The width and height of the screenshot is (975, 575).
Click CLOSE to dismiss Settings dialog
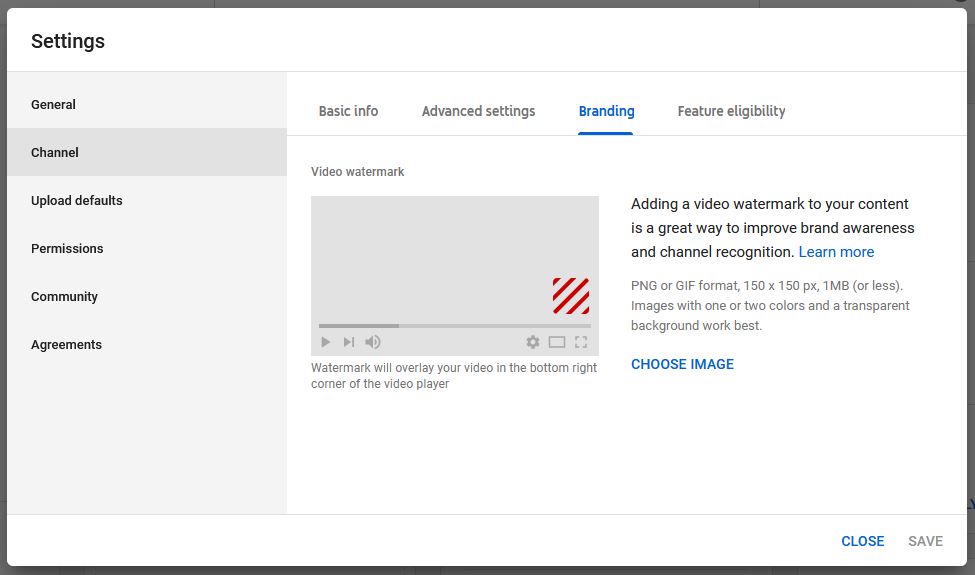click(x=862, y=541)
